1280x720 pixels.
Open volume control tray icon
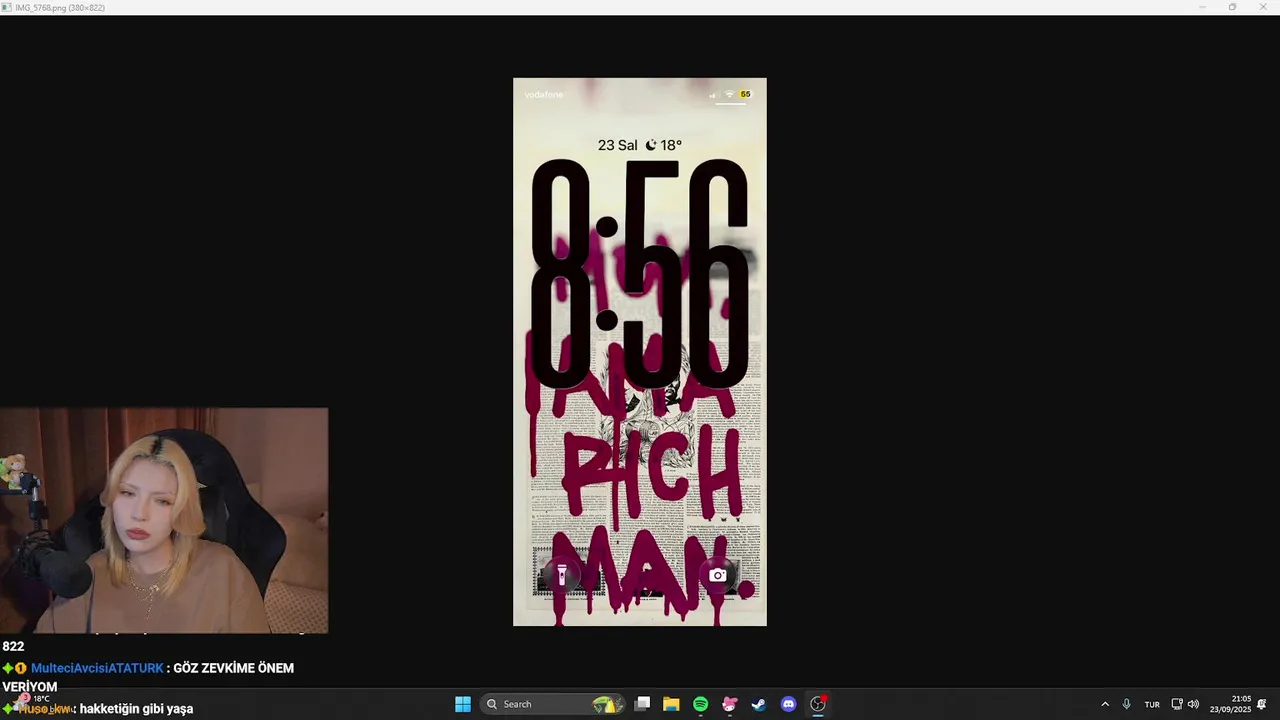coord(1193,704)
